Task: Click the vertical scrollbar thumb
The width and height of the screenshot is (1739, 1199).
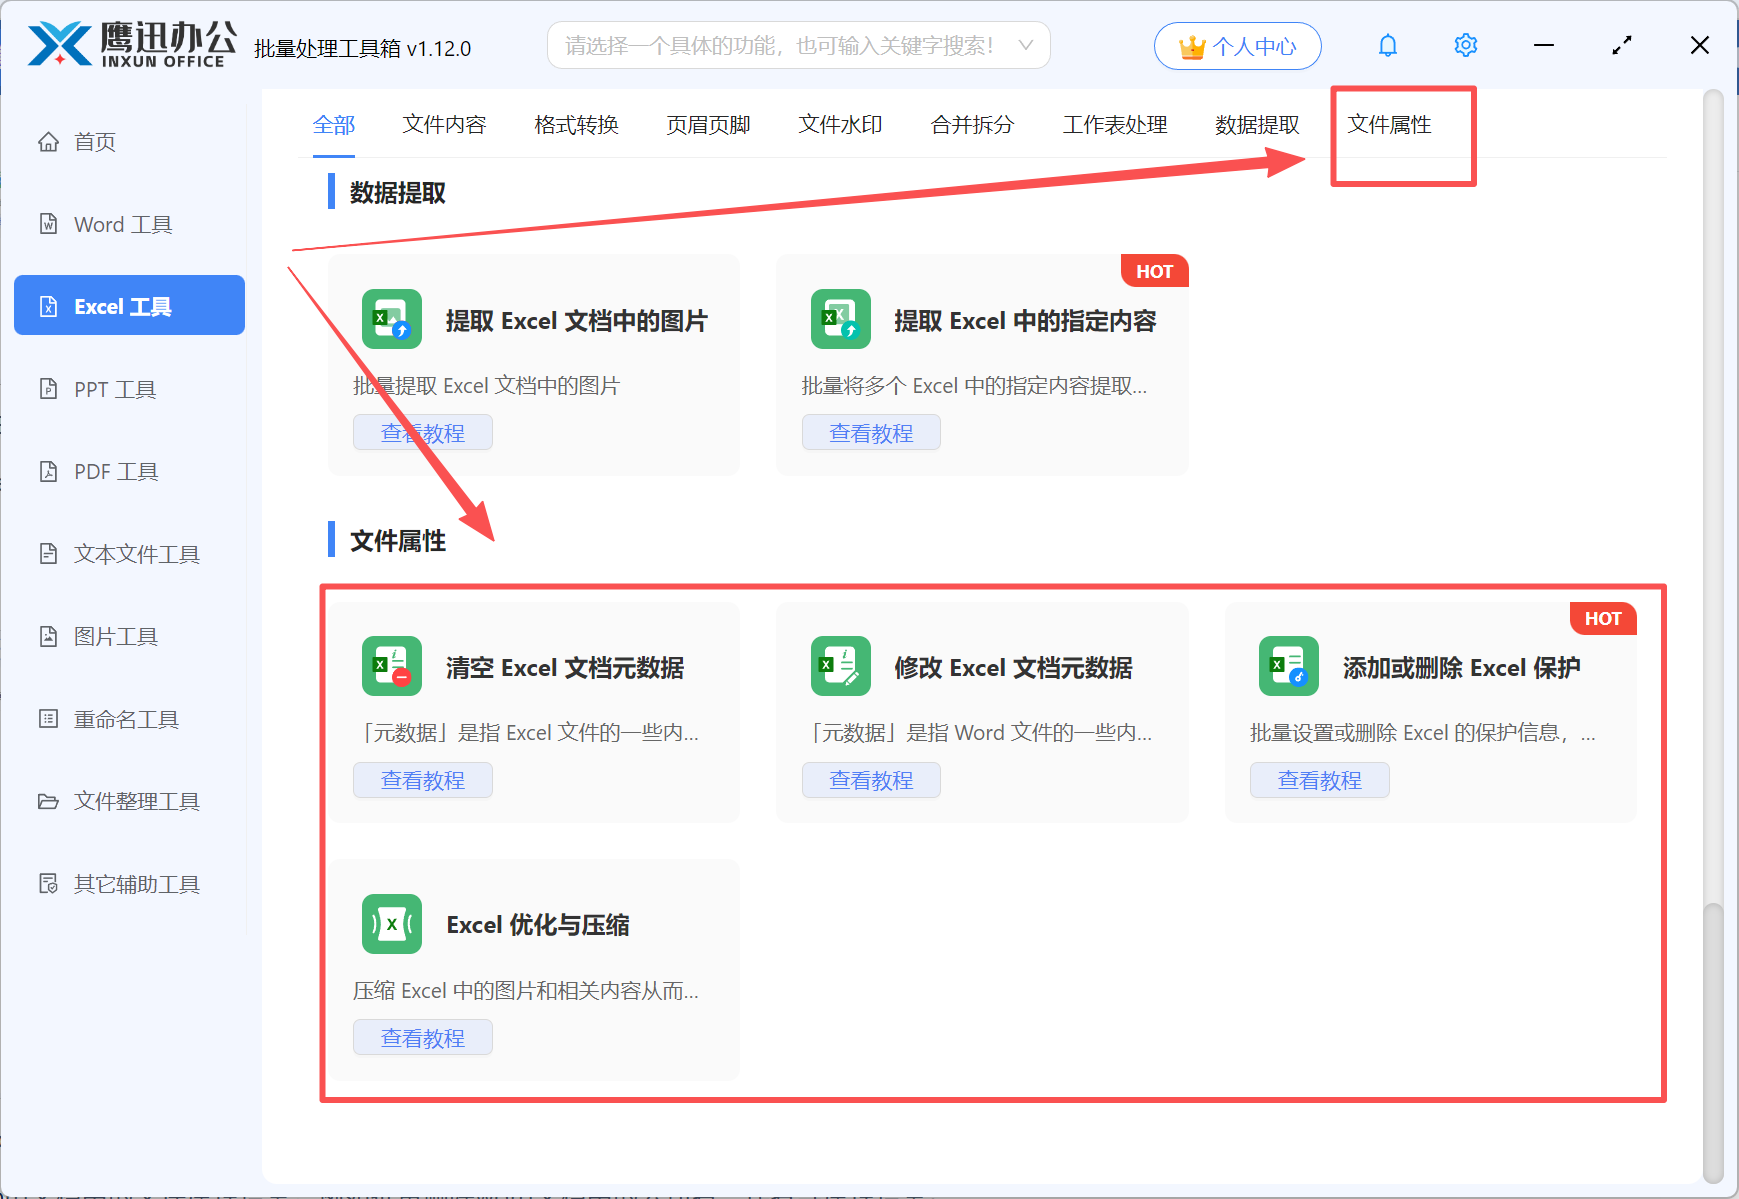Action: coord(1712,1040)
